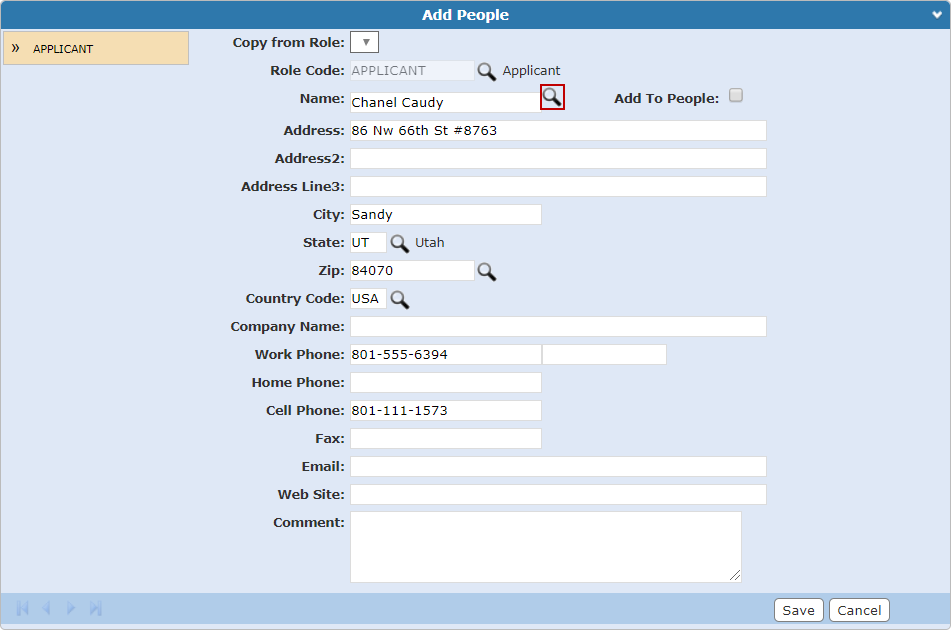Click into the Email field

558,467
